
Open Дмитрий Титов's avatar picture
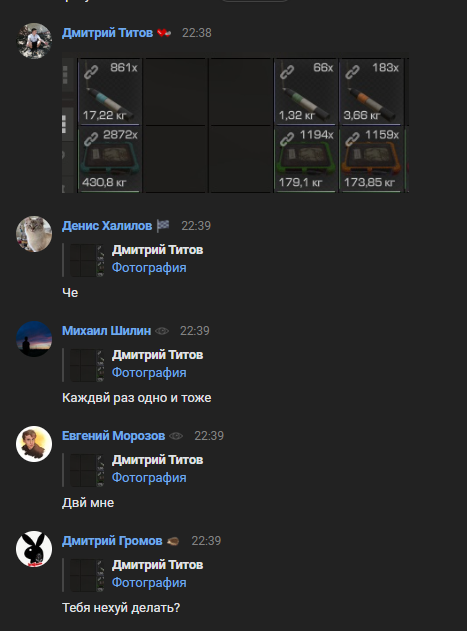(34, 41)
